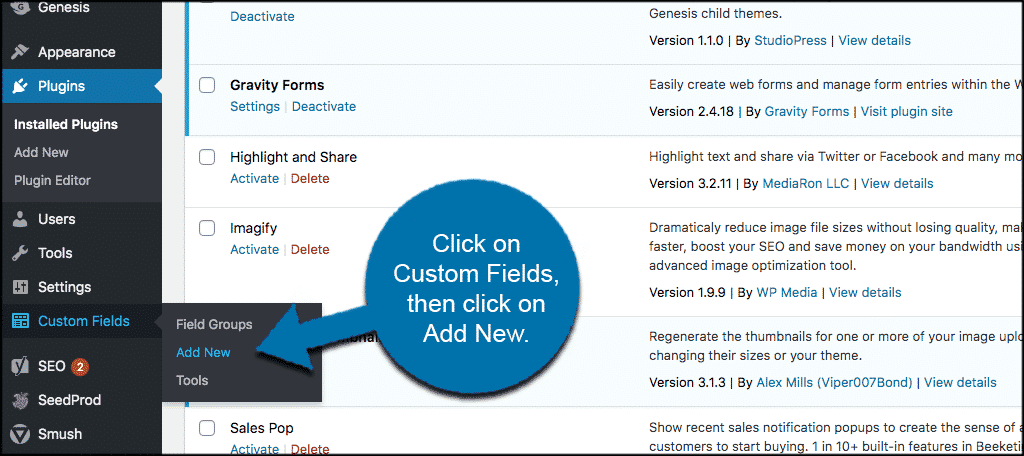Open Alex Mills (Viper007Bond) author link

pyautogui.click(x=834, y=382)
